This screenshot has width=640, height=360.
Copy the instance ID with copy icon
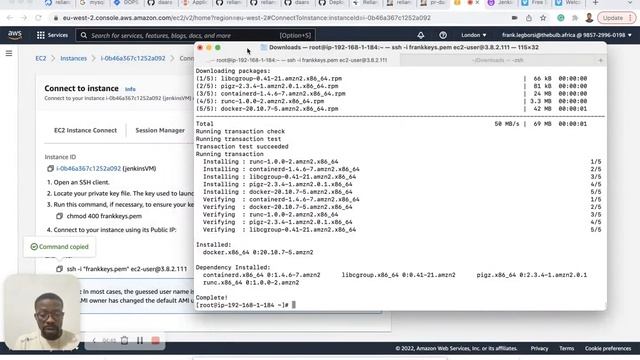coord(50,169)
